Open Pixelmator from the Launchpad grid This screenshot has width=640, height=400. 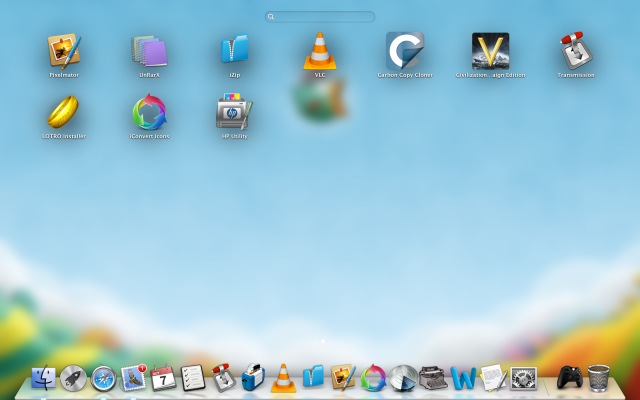pyautogui.click(x=64, y=51)
